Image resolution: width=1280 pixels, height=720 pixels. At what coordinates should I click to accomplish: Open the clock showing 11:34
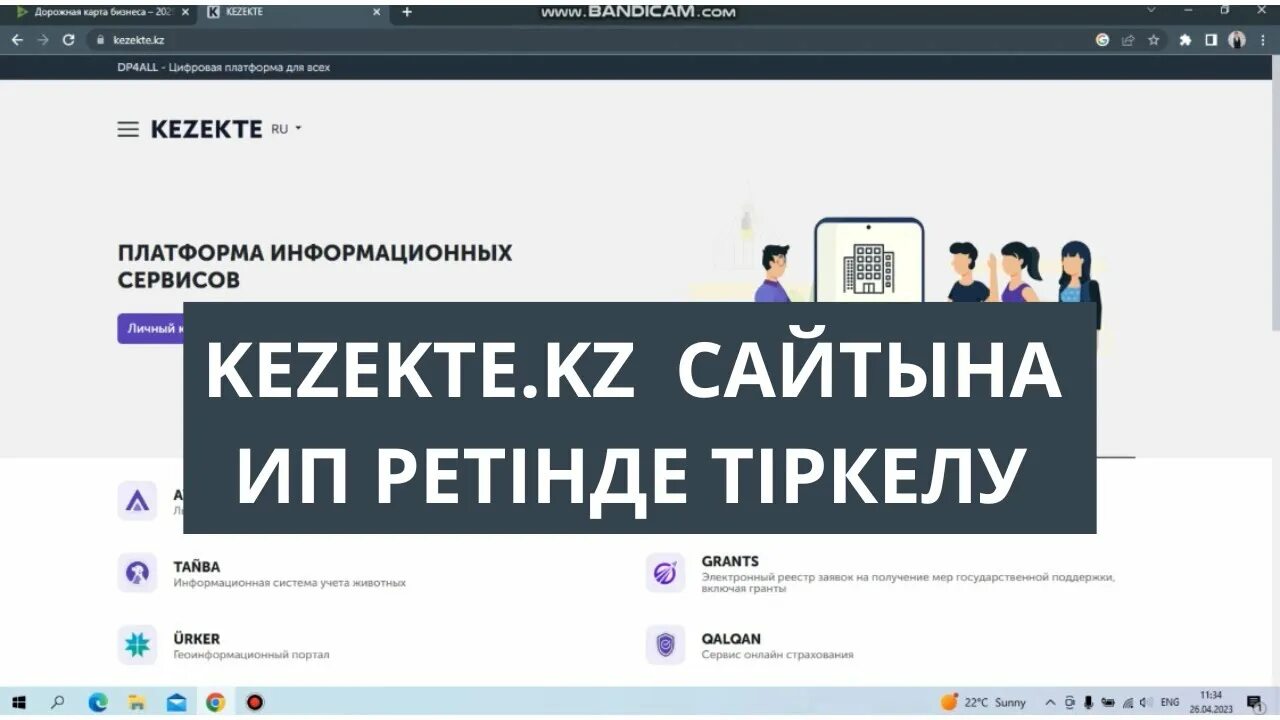pos(1210,702)
